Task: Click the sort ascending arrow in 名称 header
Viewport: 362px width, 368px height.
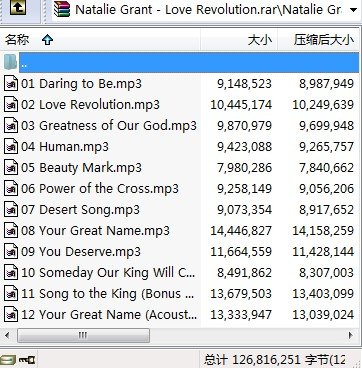Action: 47,40
